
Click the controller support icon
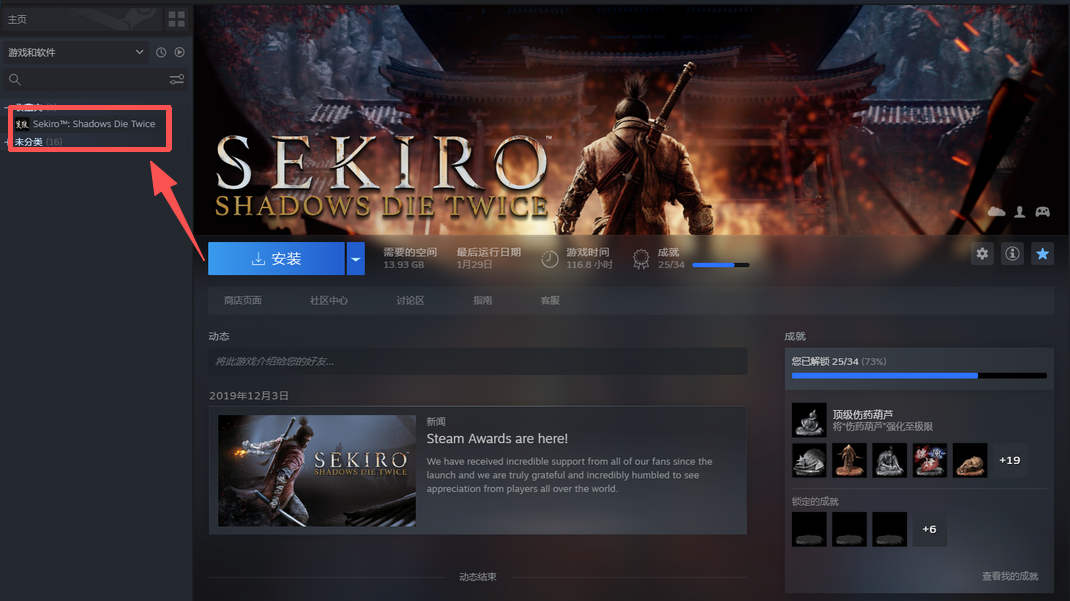pyautogui.click(x=1042, y=212)
